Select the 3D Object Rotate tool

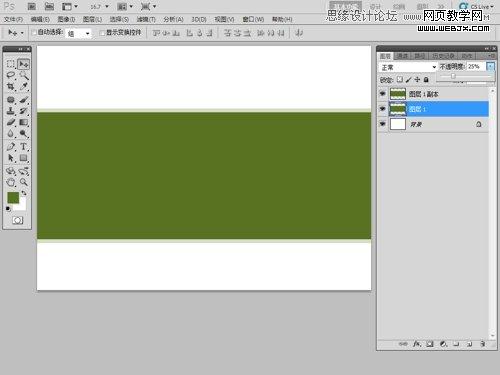click(x=11, y=171)
